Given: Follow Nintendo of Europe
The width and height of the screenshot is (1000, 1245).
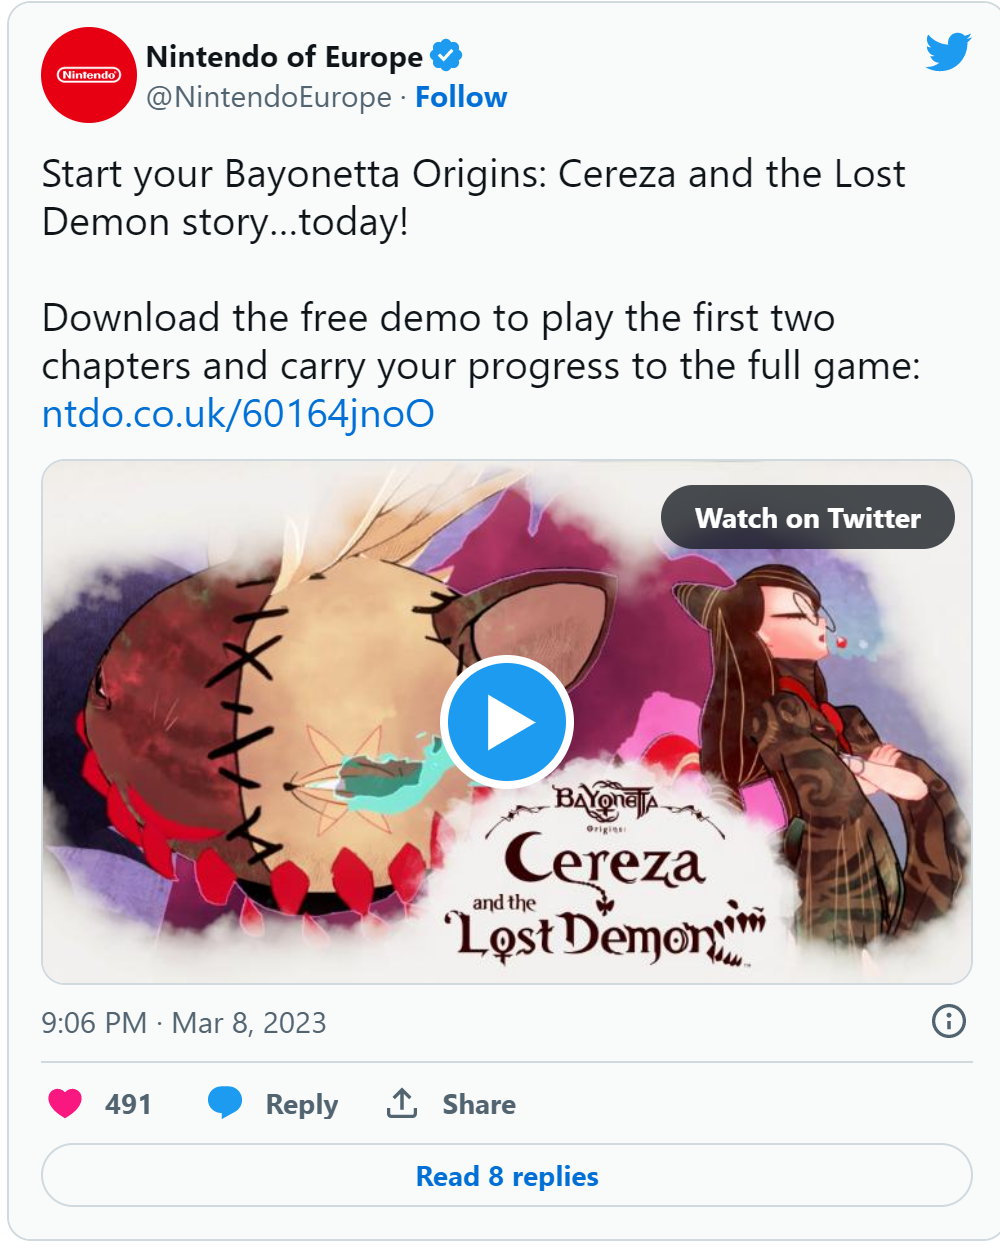Looking at the screenshot, I should (461, 97).
